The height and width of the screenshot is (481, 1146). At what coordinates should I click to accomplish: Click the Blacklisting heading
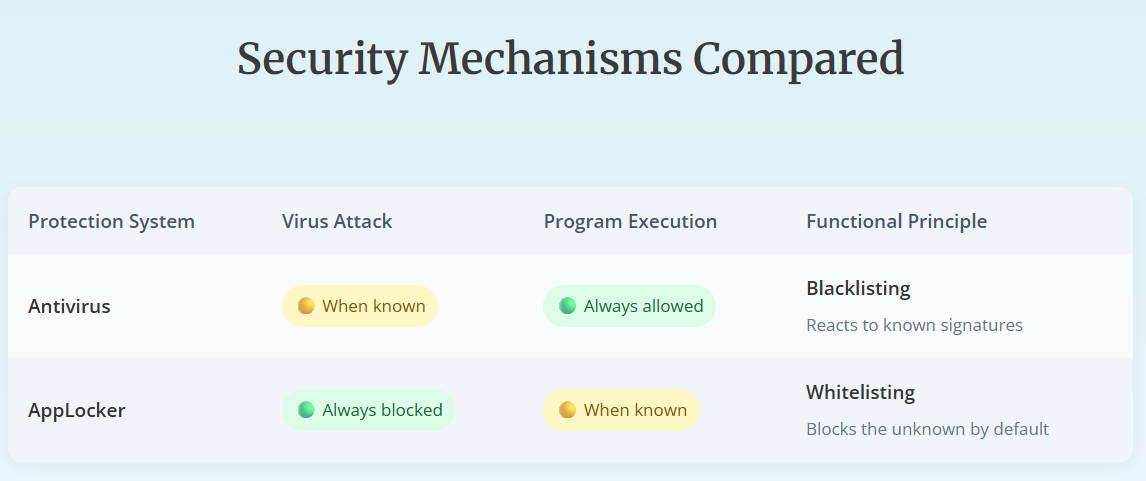click(x=858, y=288)
